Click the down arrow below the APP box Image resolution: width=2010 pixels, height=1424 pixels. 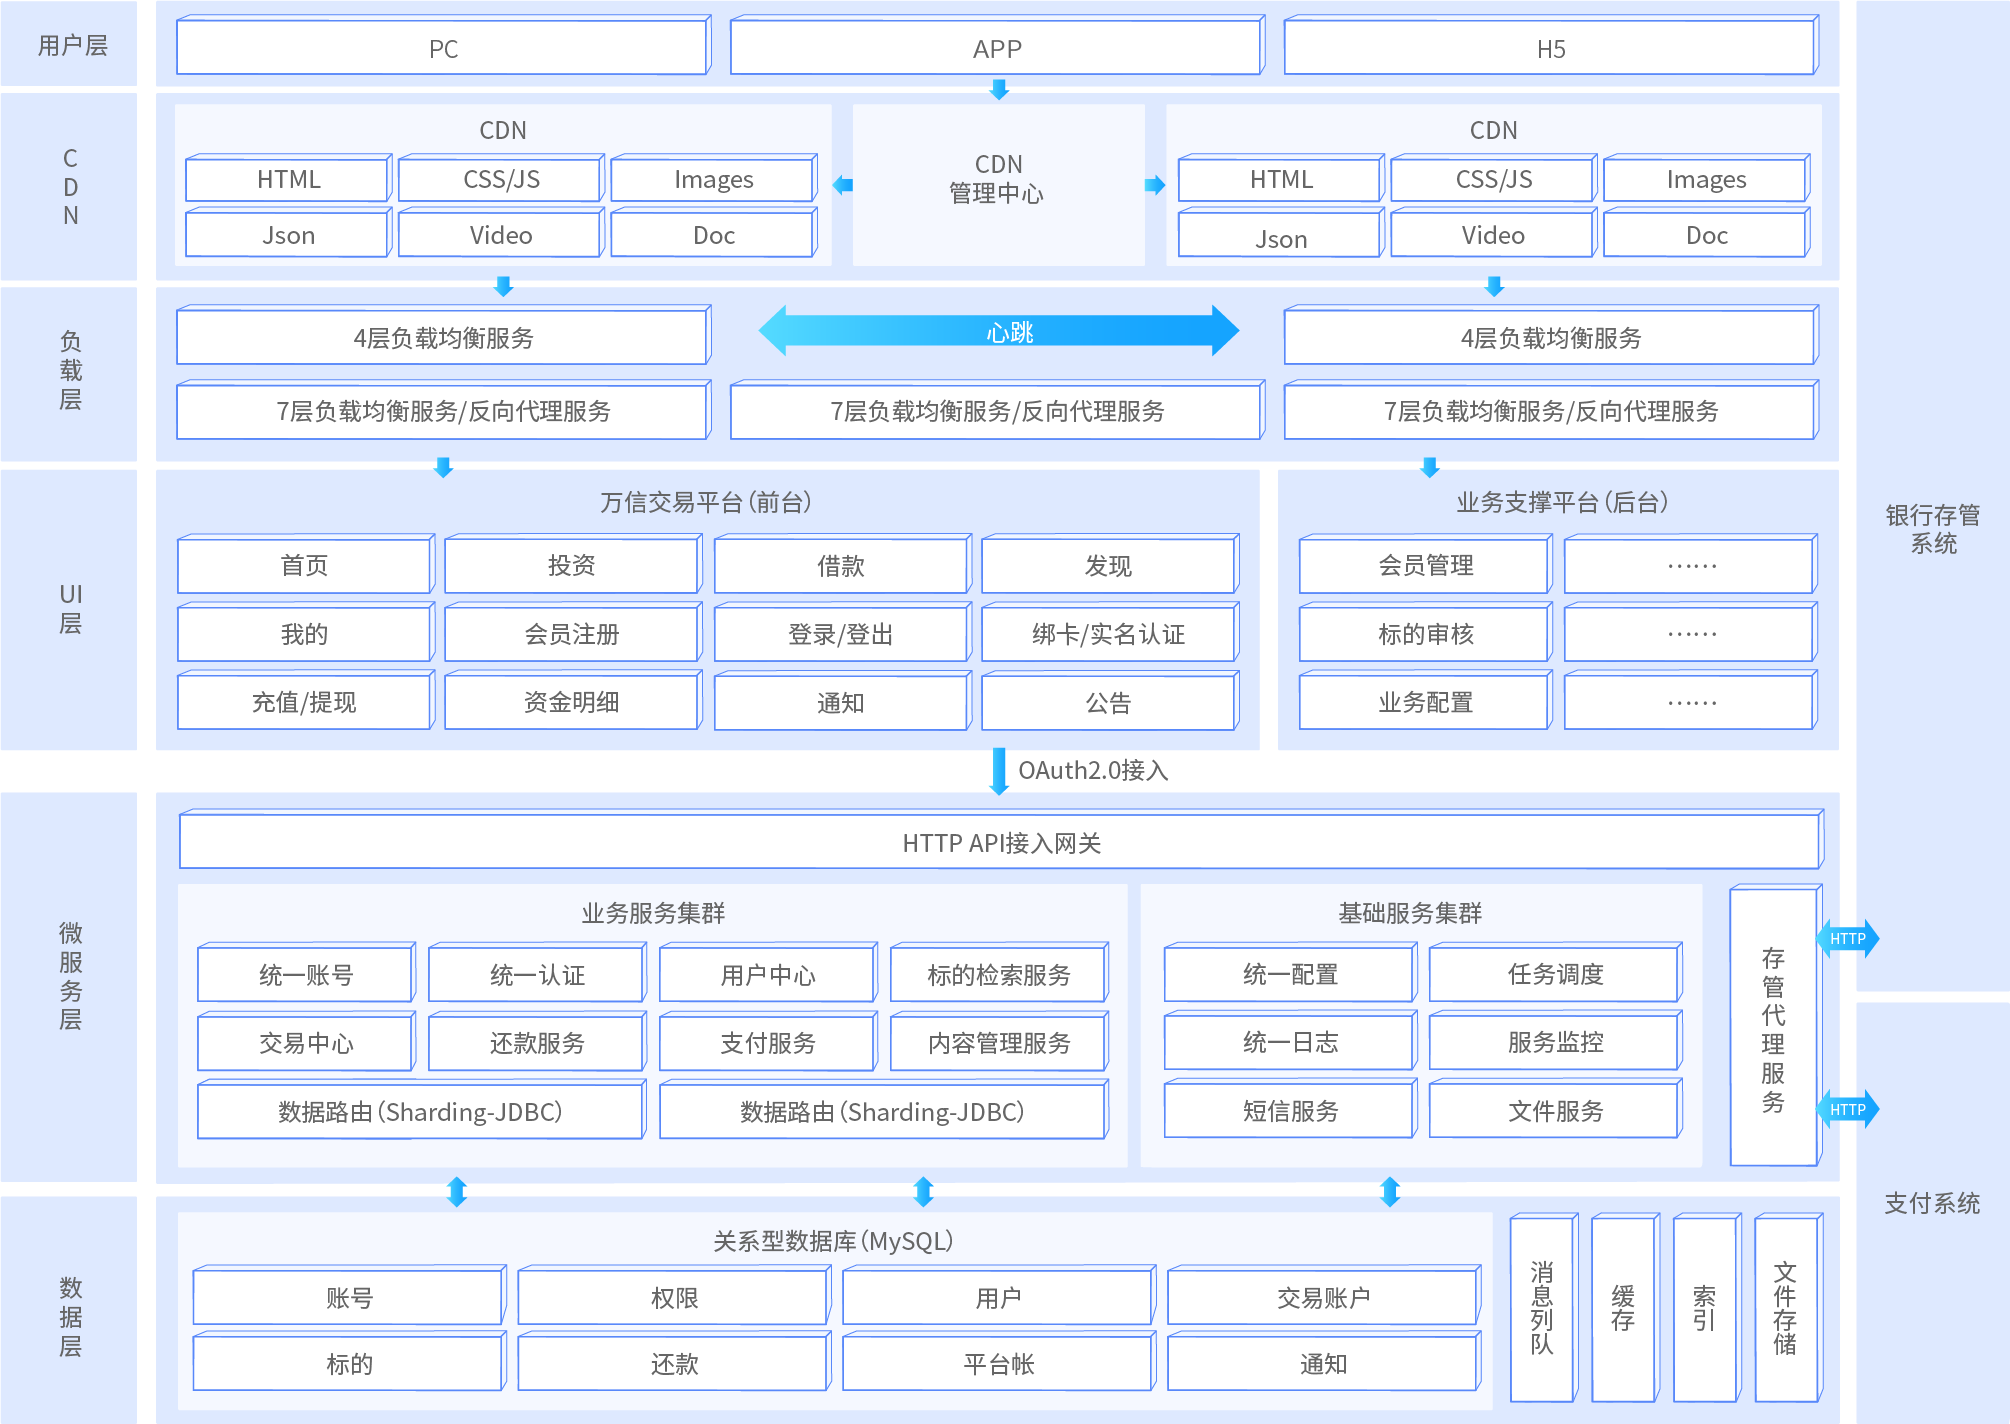coord(998,90)
